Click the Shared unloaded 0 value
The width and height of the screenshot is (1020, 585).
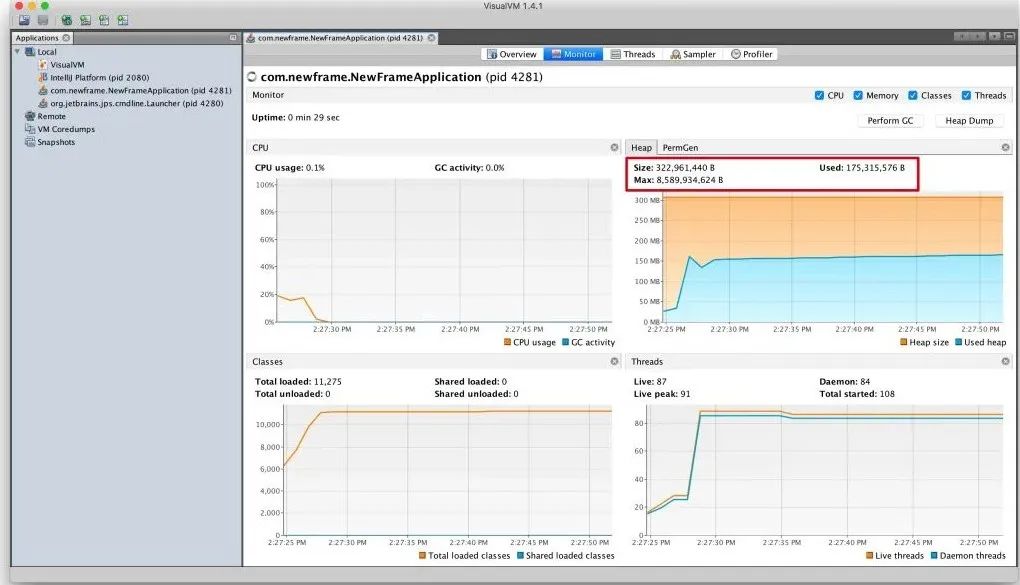[516, 394]
